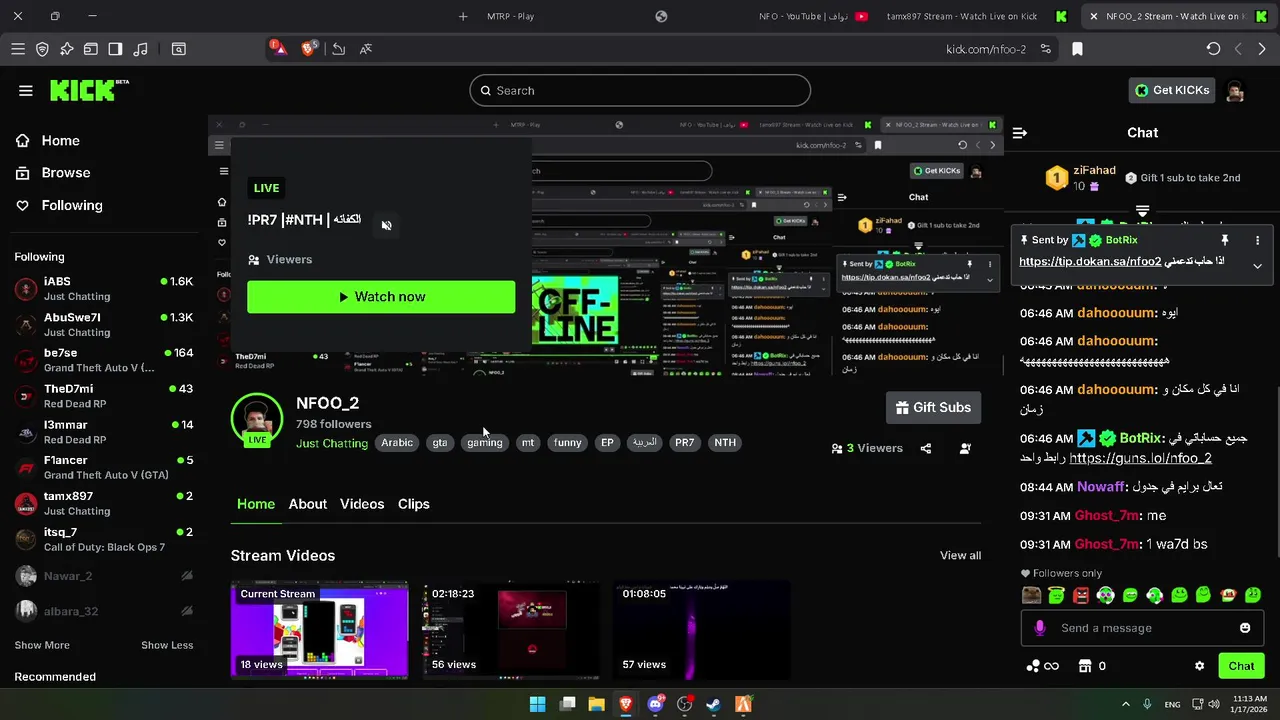Click the green Chat send button
Screen dimensions: 1280x720
pos(1241,666)
